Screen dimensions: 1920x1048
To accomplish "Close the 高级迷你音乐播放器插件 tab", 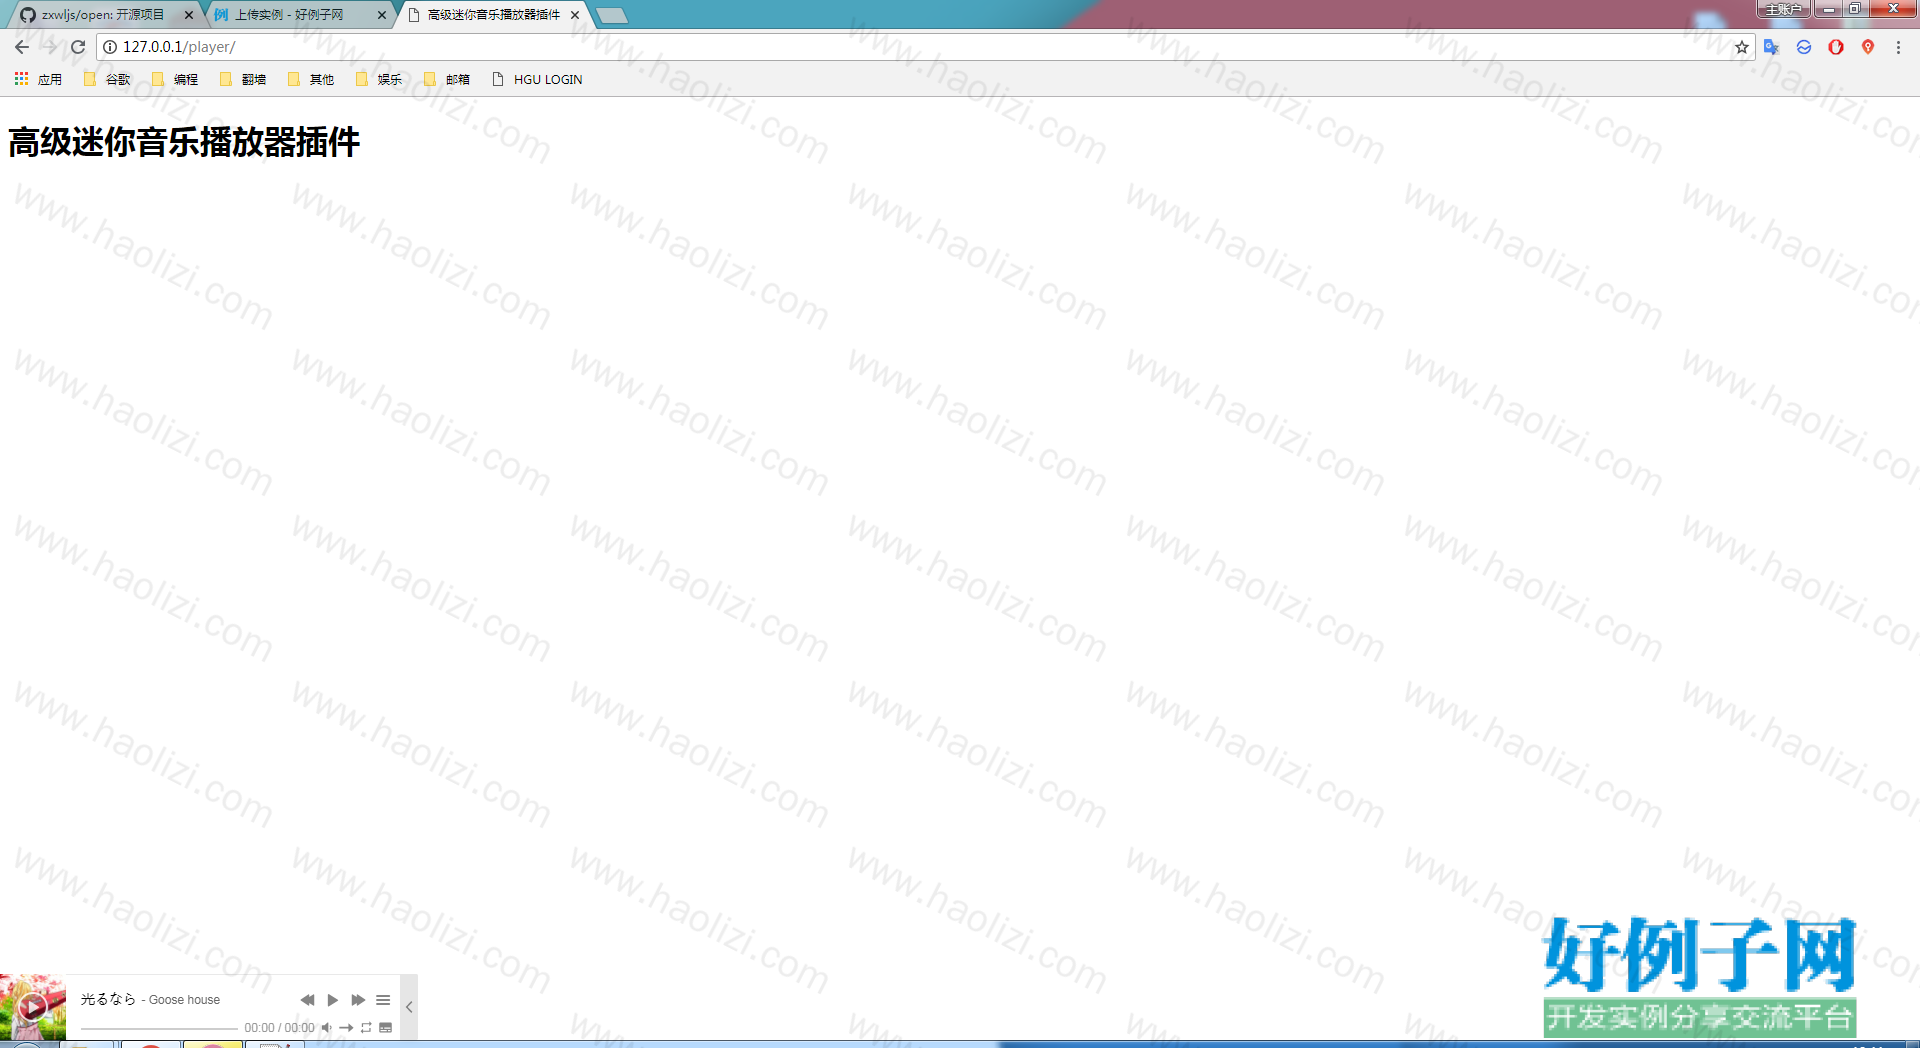I will pyautogui.click(x=575, y=15).
